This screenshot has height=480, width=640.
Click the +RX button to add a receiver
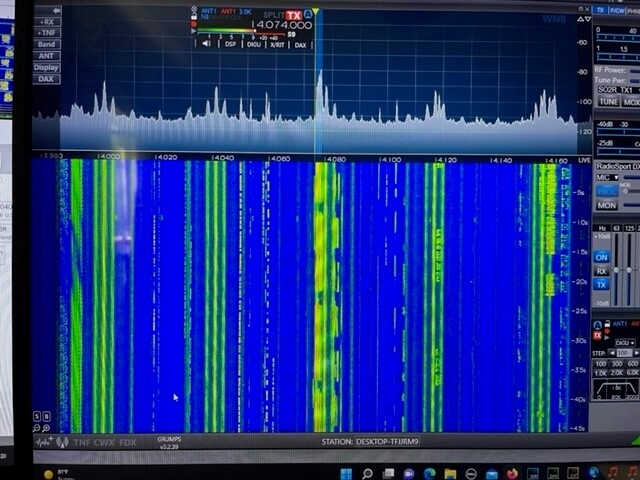click(x=46, y=21)
